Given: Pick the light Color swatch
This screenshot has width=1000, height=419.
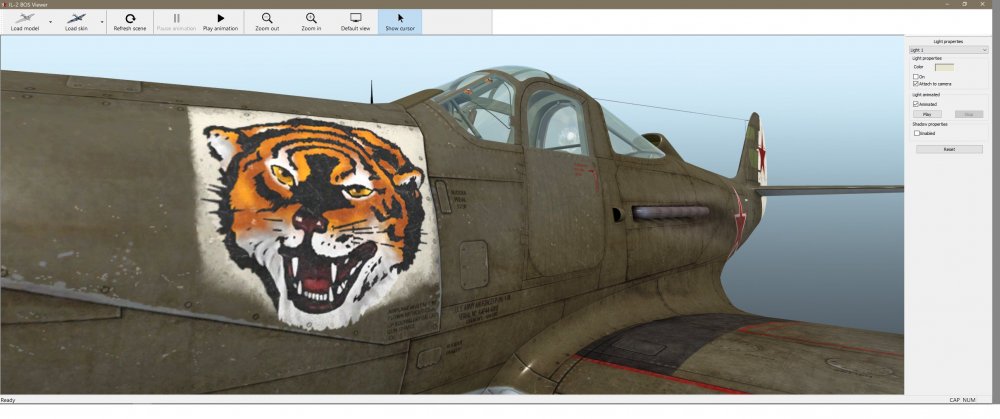Looking at the screenshot, I should (x=944, y=67).
